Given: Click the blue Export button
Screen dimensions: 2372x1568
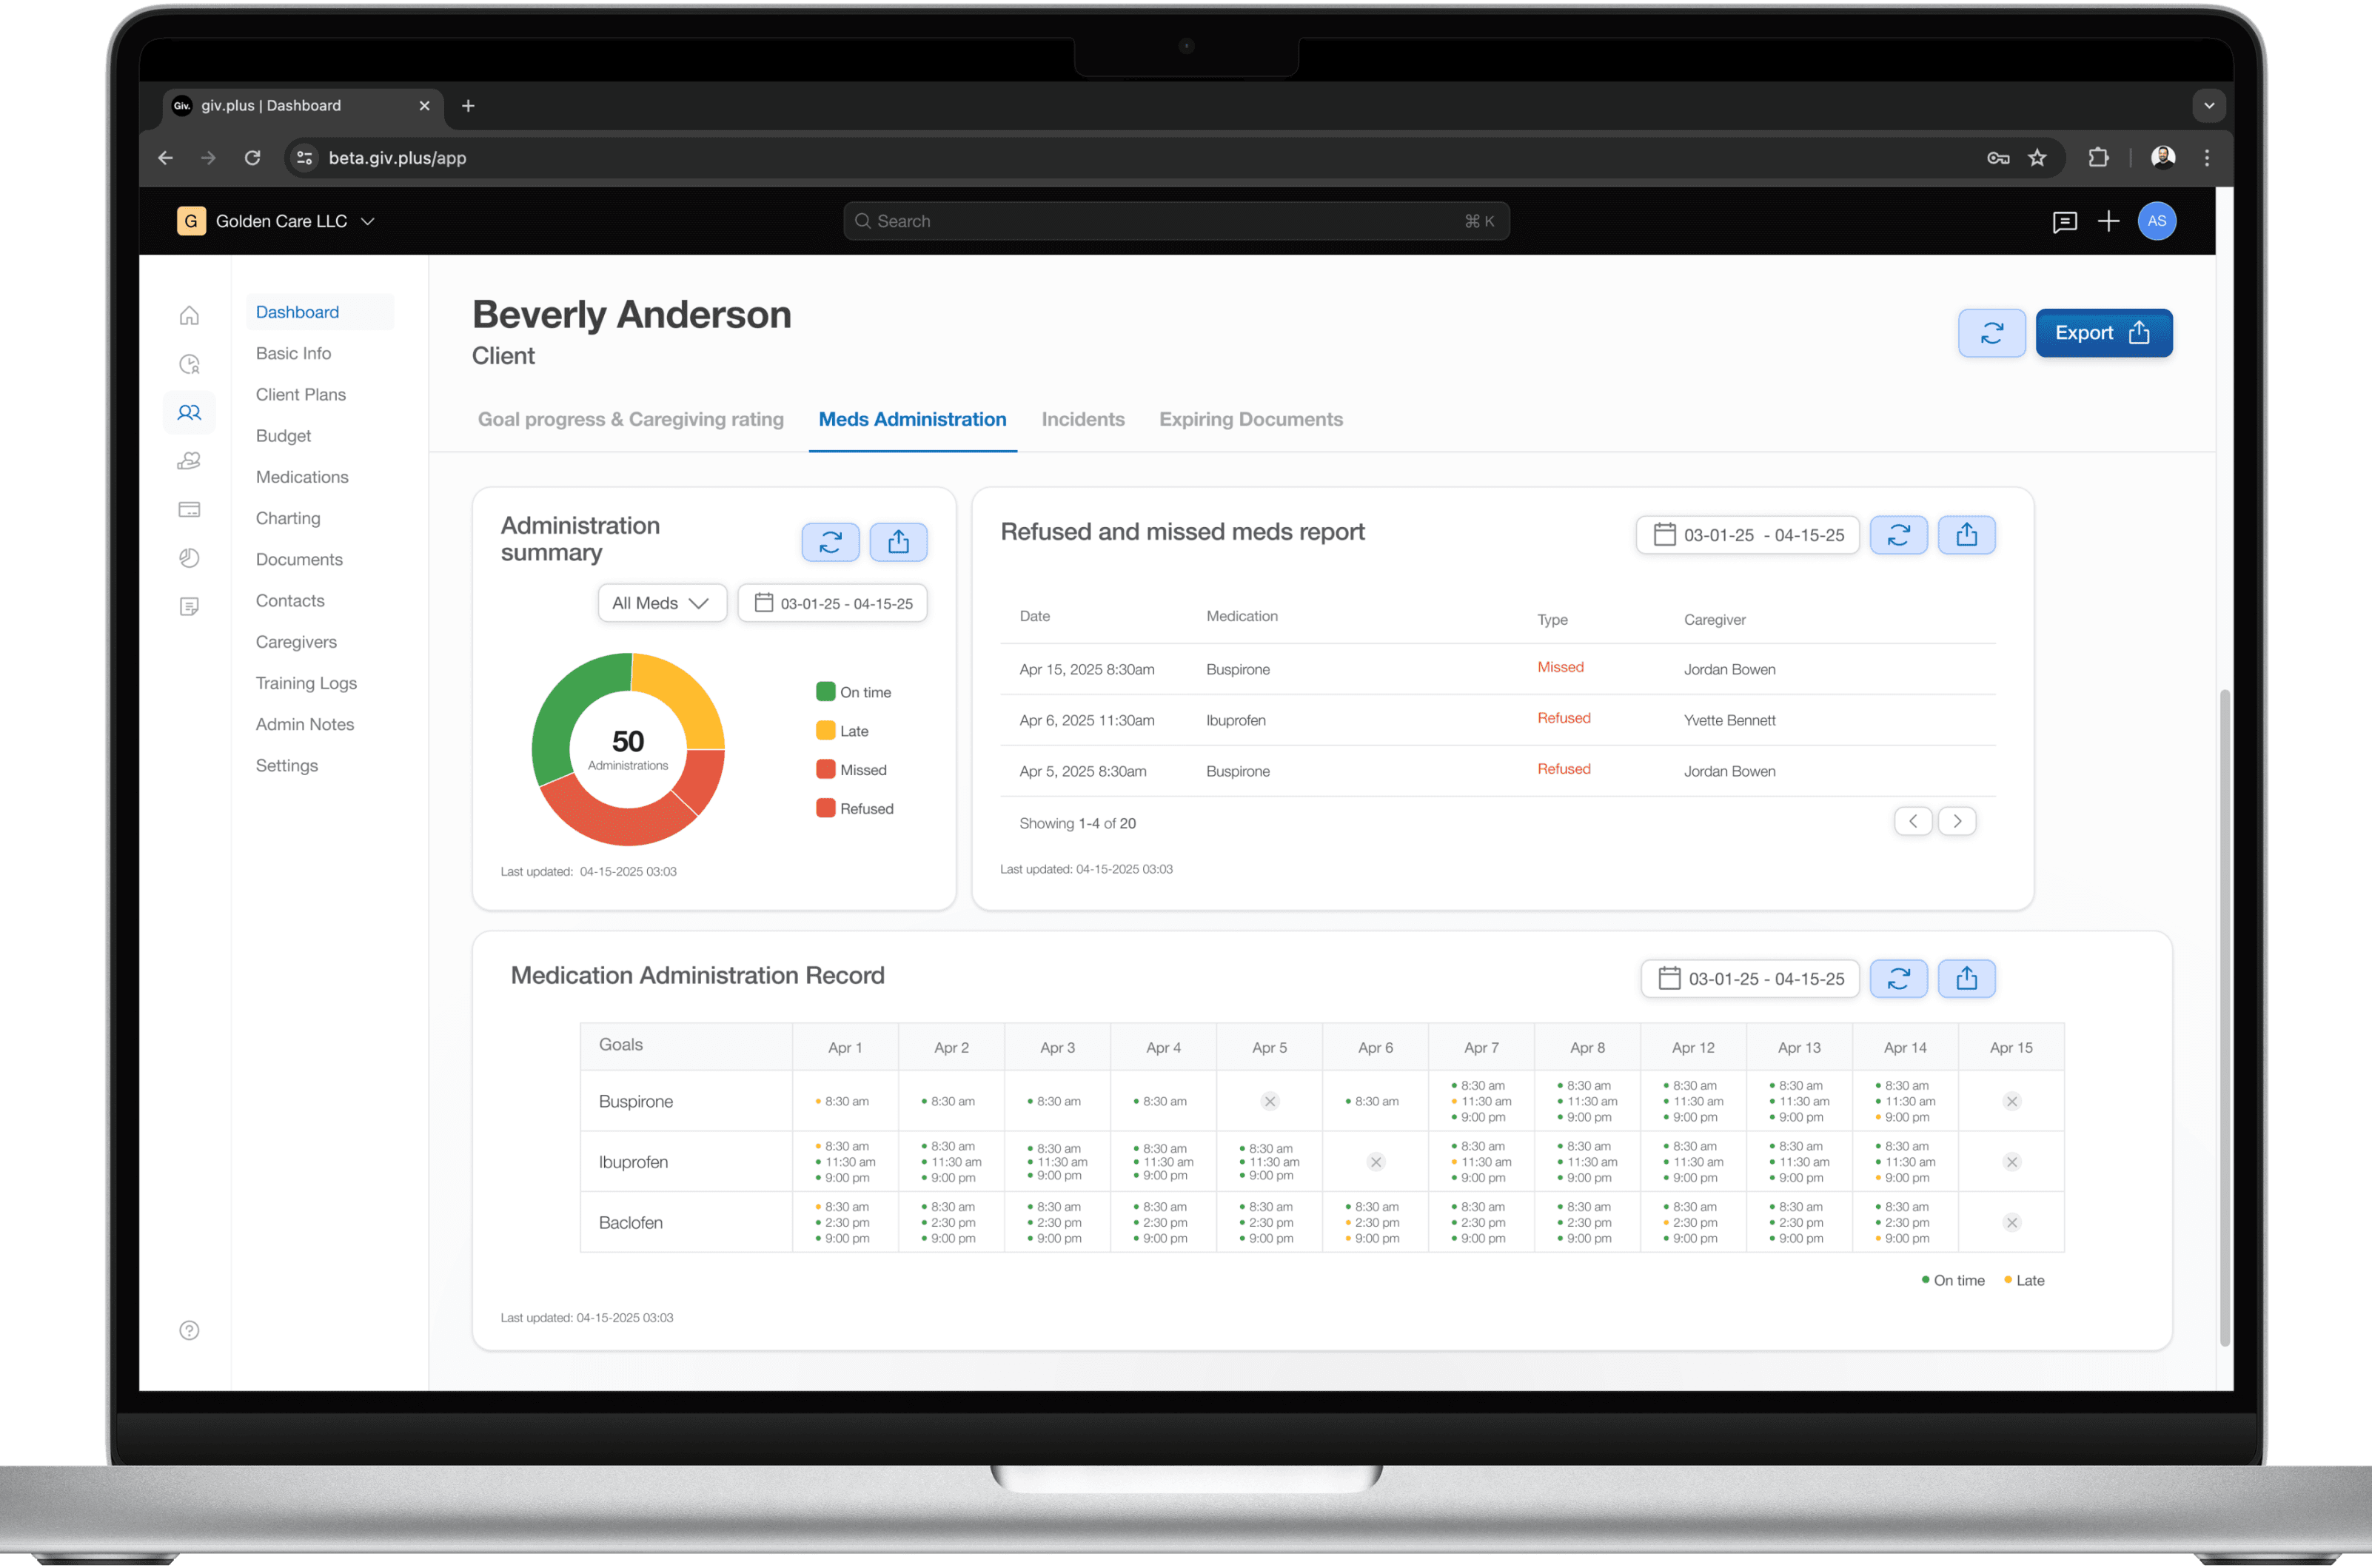Looking at the screenshot, I should pos(2103,333).
